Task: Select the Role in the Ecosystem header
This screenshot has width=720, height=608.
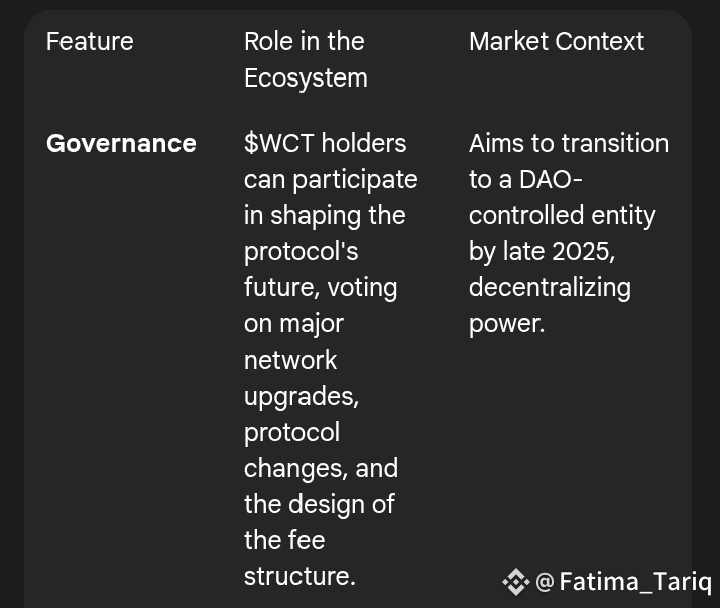Action: [306, 60]
